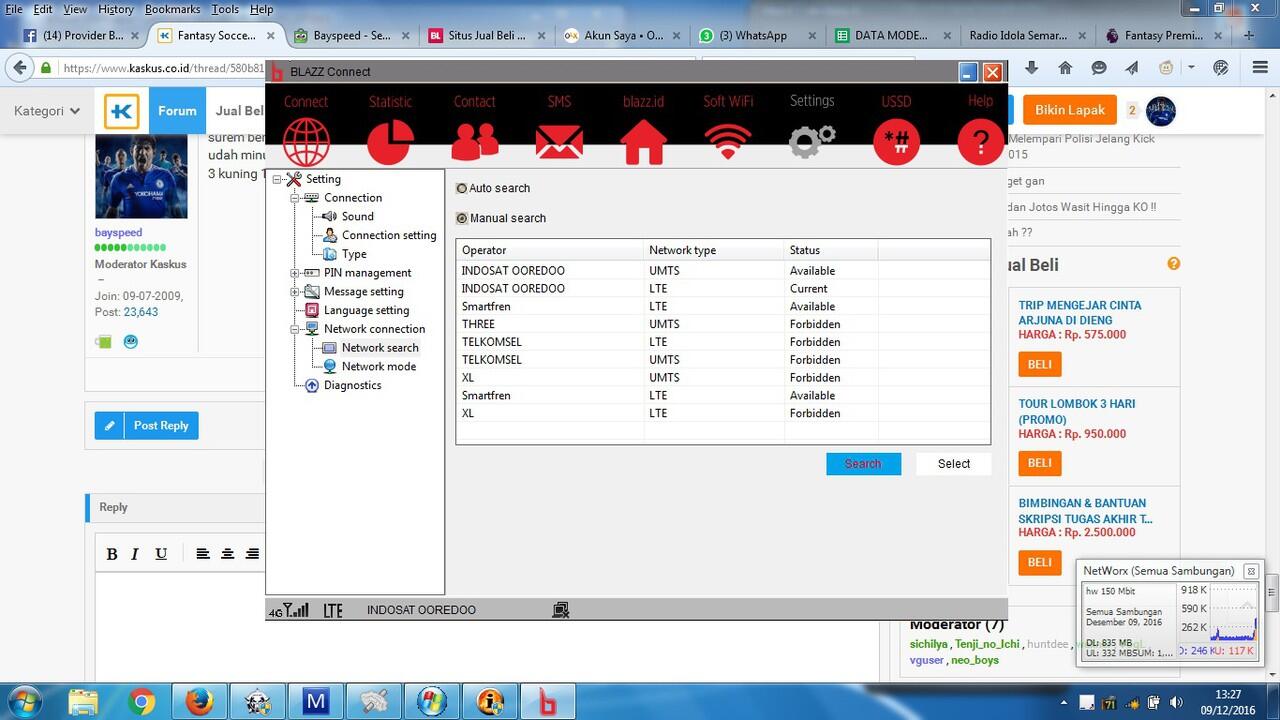Click the Network mode globe icon

point(330,366)
